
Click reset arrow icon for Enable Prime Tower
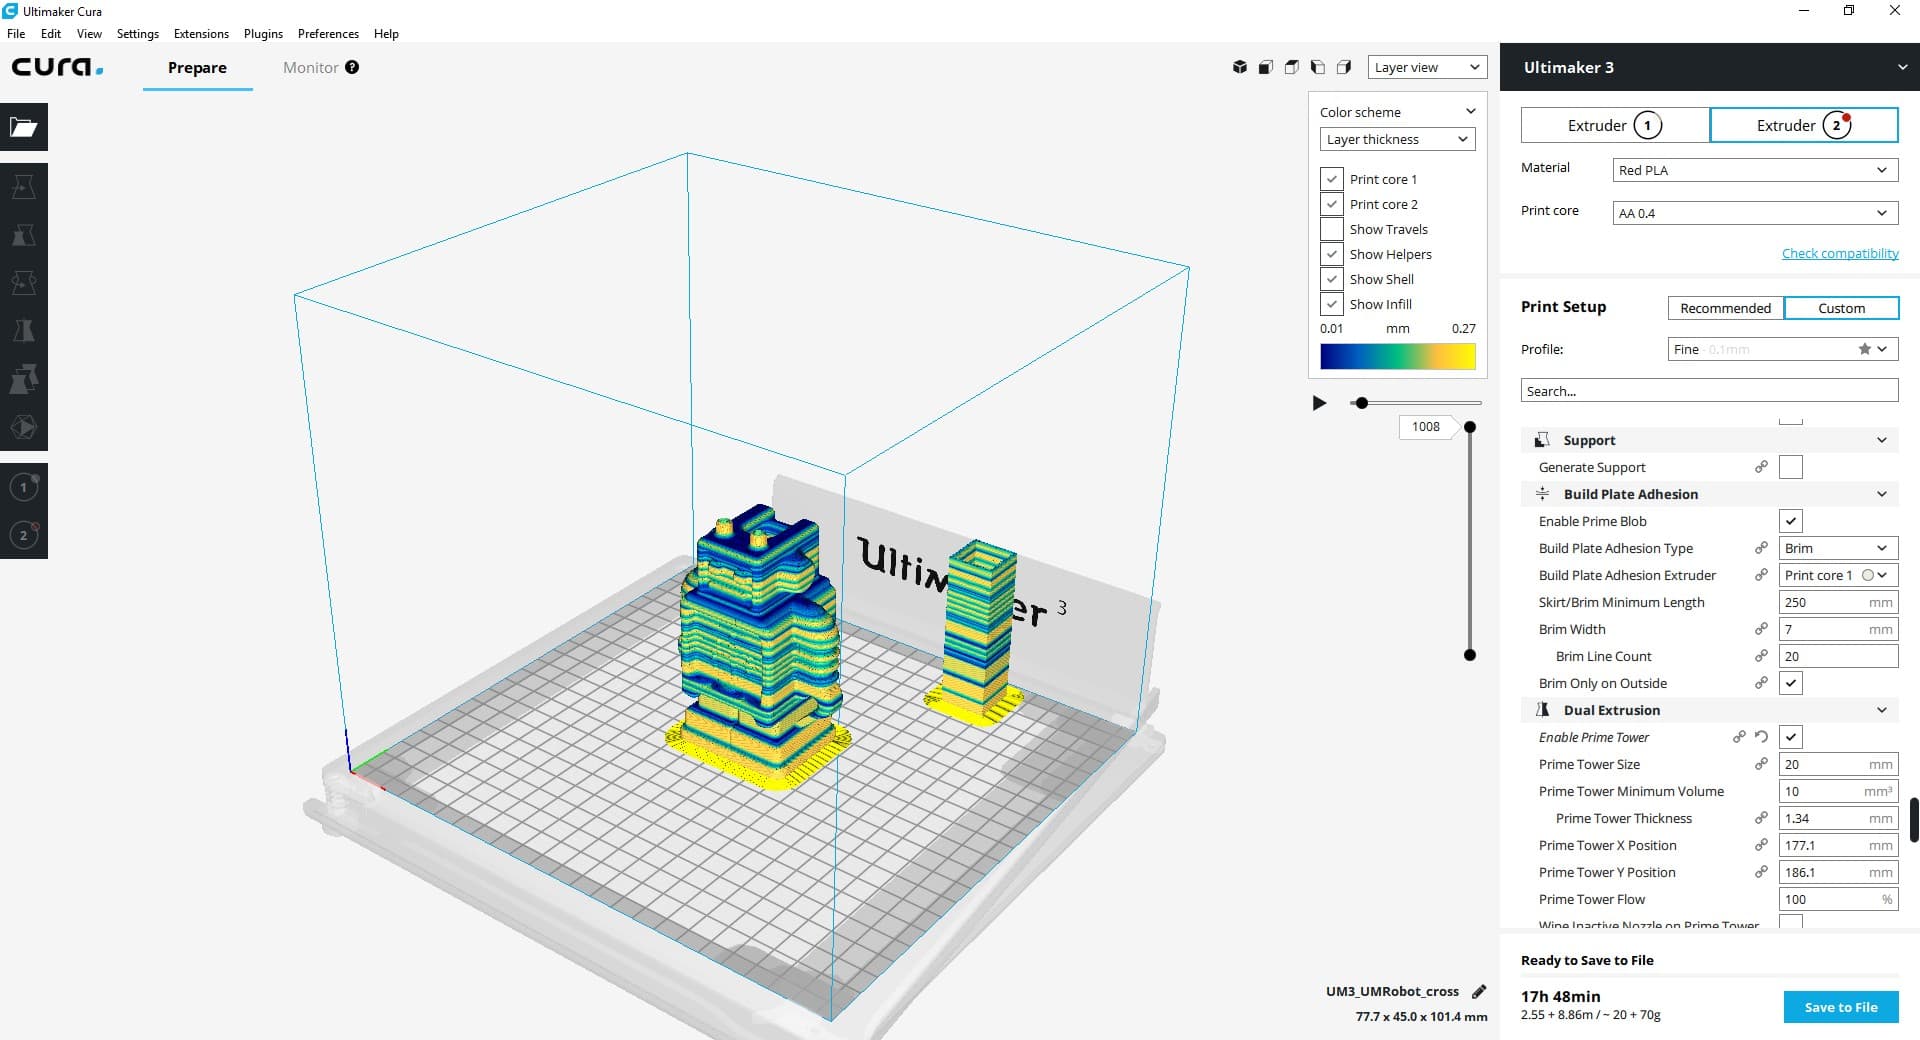point(1761,737)
